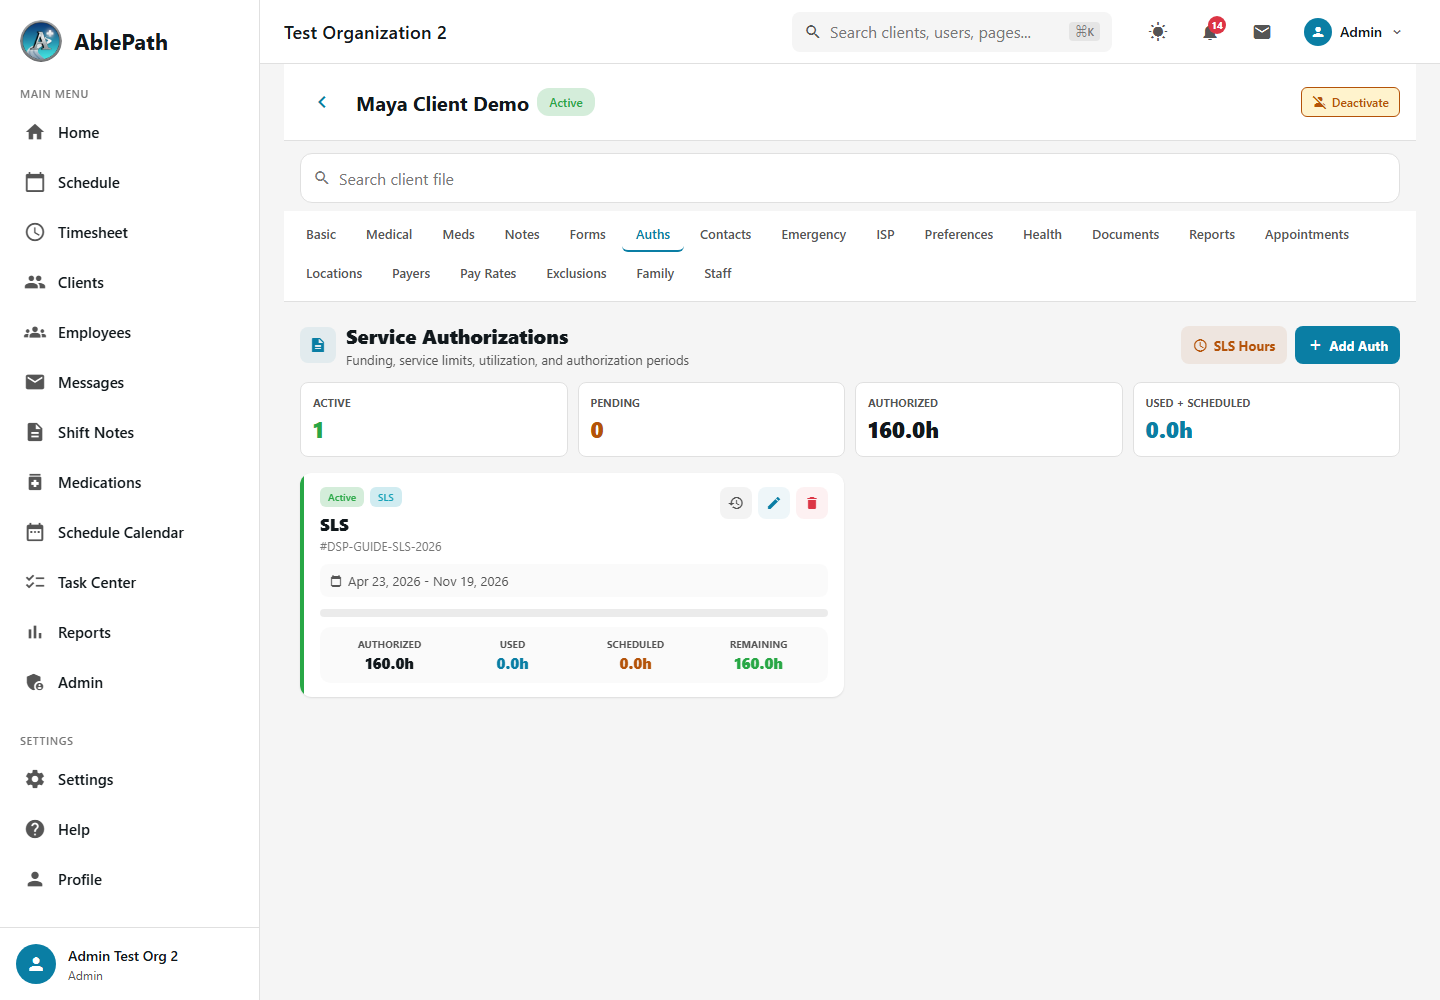Open Settings in the sidebar
Screen dimensions: 1440x1000
tap(130, 780)
